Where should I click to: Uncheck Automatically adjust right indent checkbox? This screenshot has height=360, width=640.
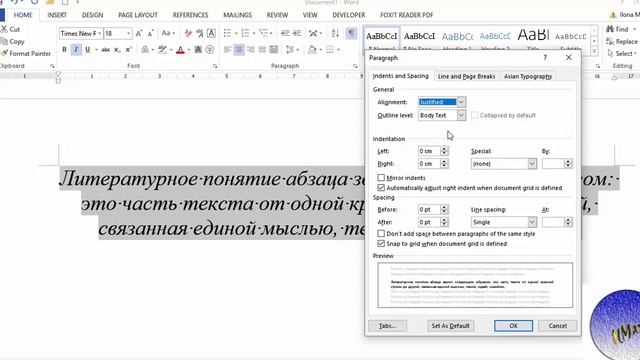tap(381, 188)
